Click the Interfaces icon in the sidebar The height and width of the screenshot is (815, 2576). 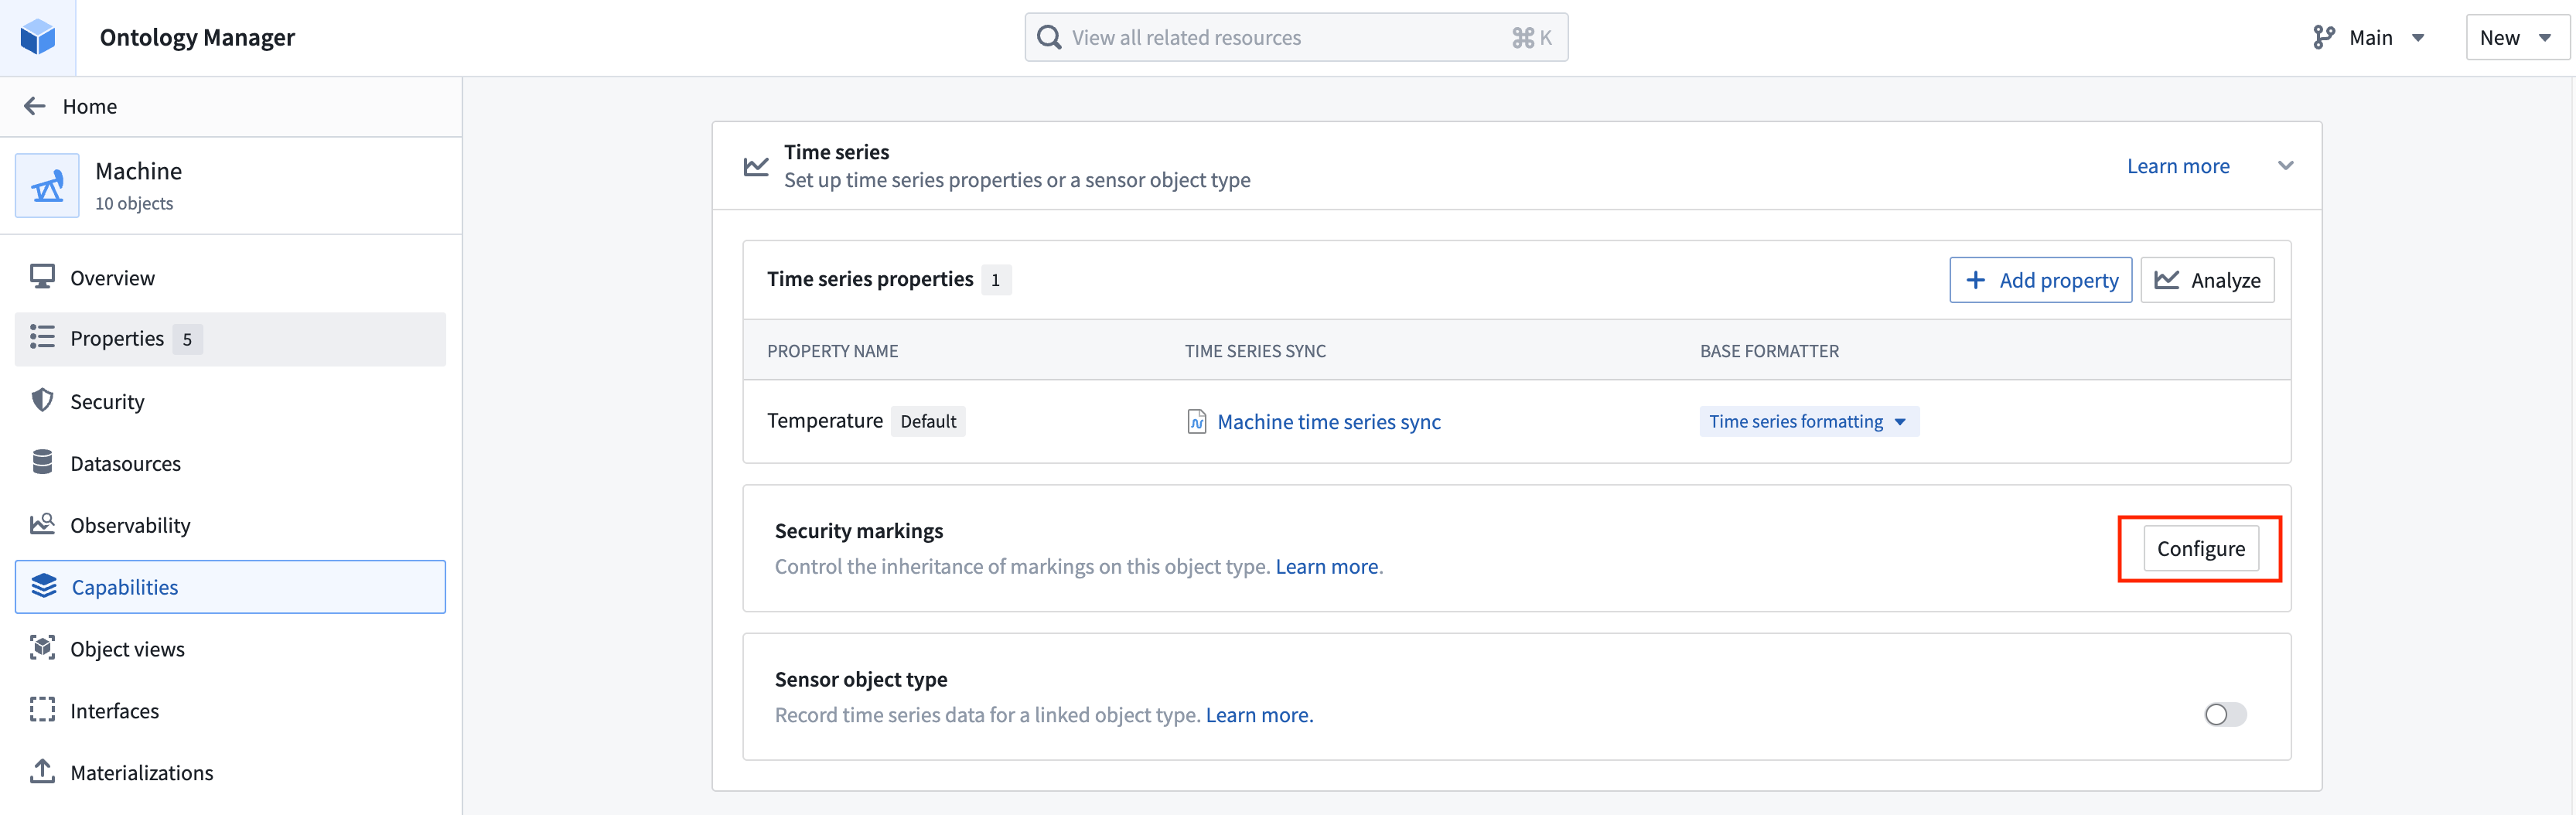click(x=42, y=710)
